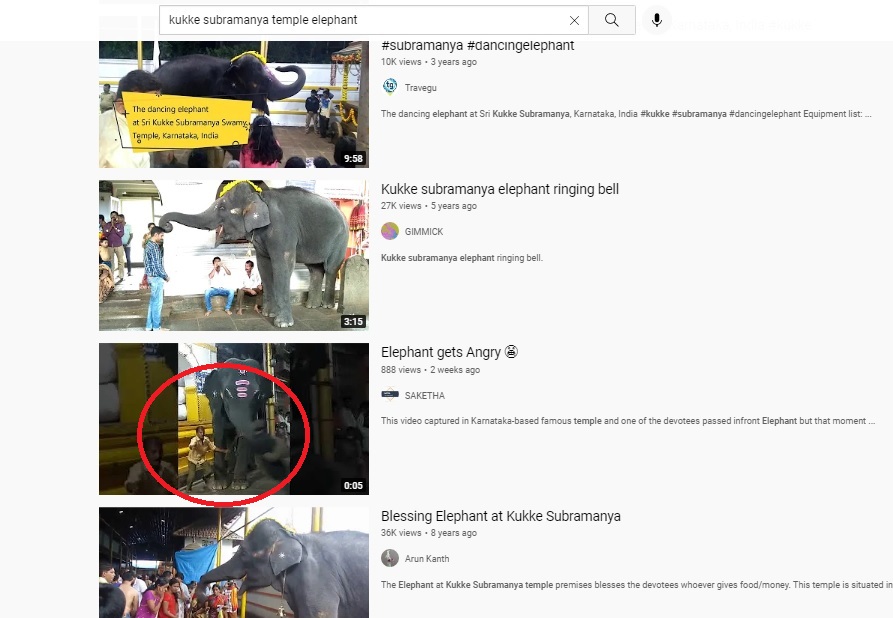This screenshot has width=893, height=618.
Task: Open the Travegu channel avatar
Action: [390, 87]
